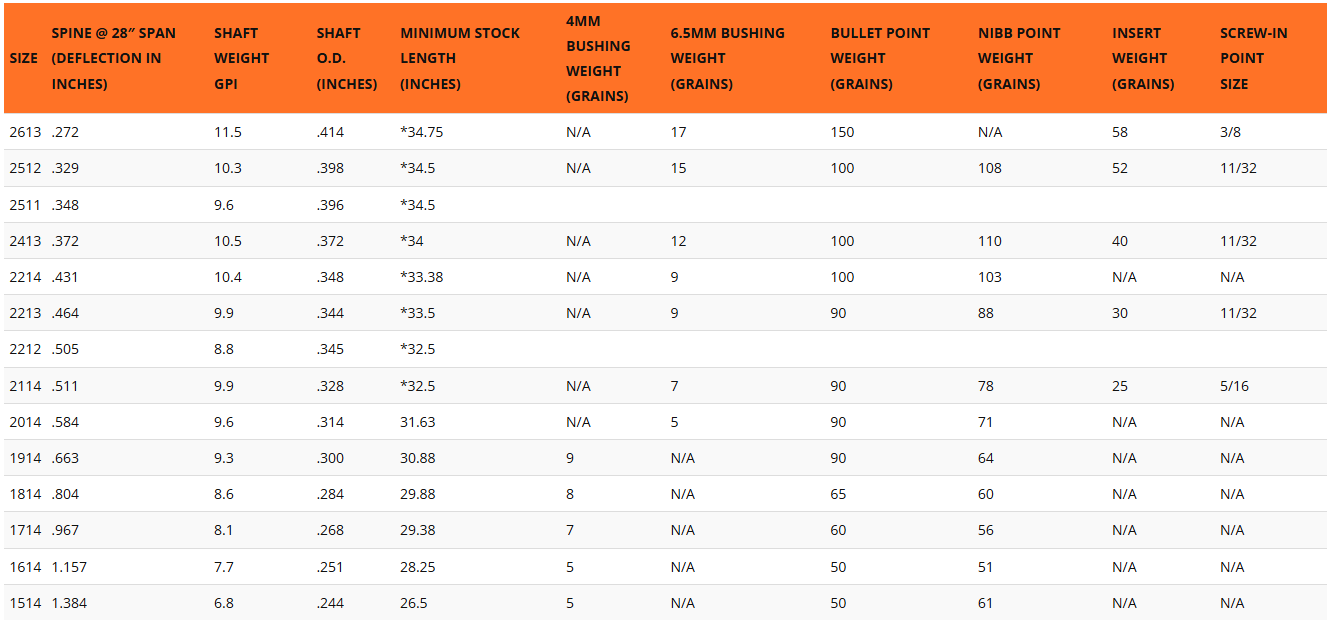Screen dimensions: 1332x636
Task: Click the *33.38 stock length cell
Action: tap(422, 277)
